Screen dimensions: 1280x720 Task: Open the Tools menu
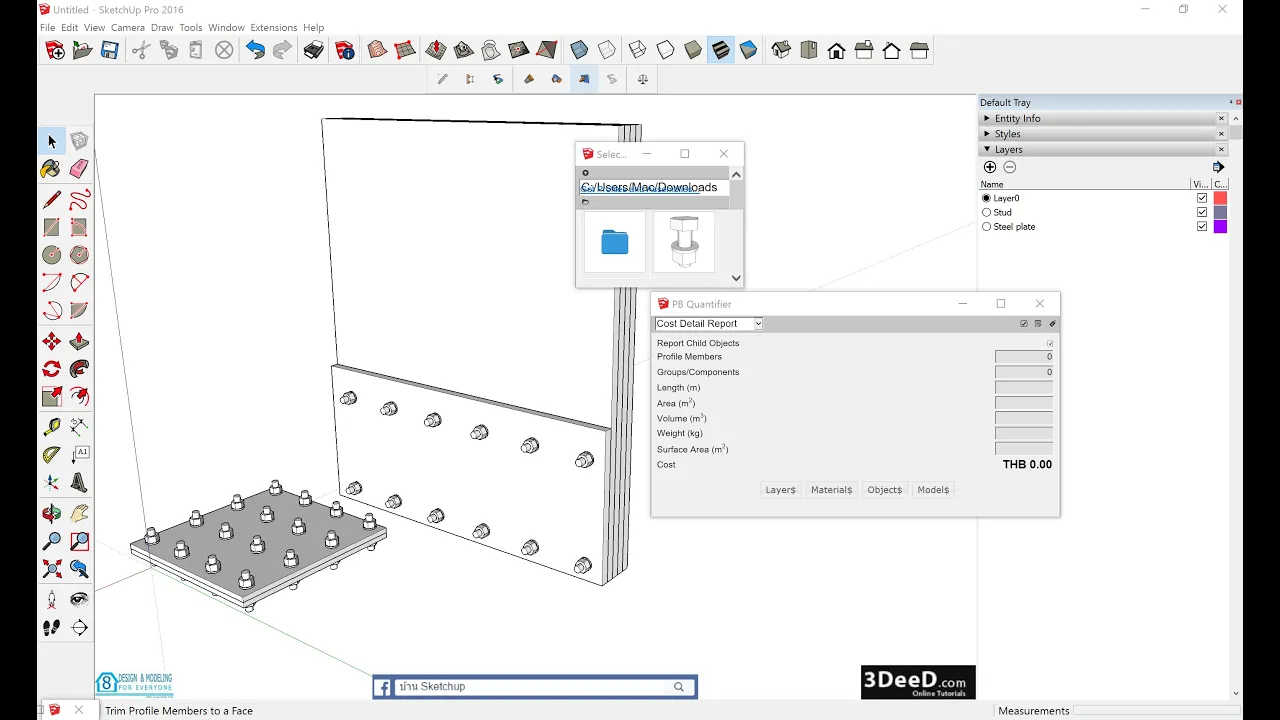pos(191,27)
